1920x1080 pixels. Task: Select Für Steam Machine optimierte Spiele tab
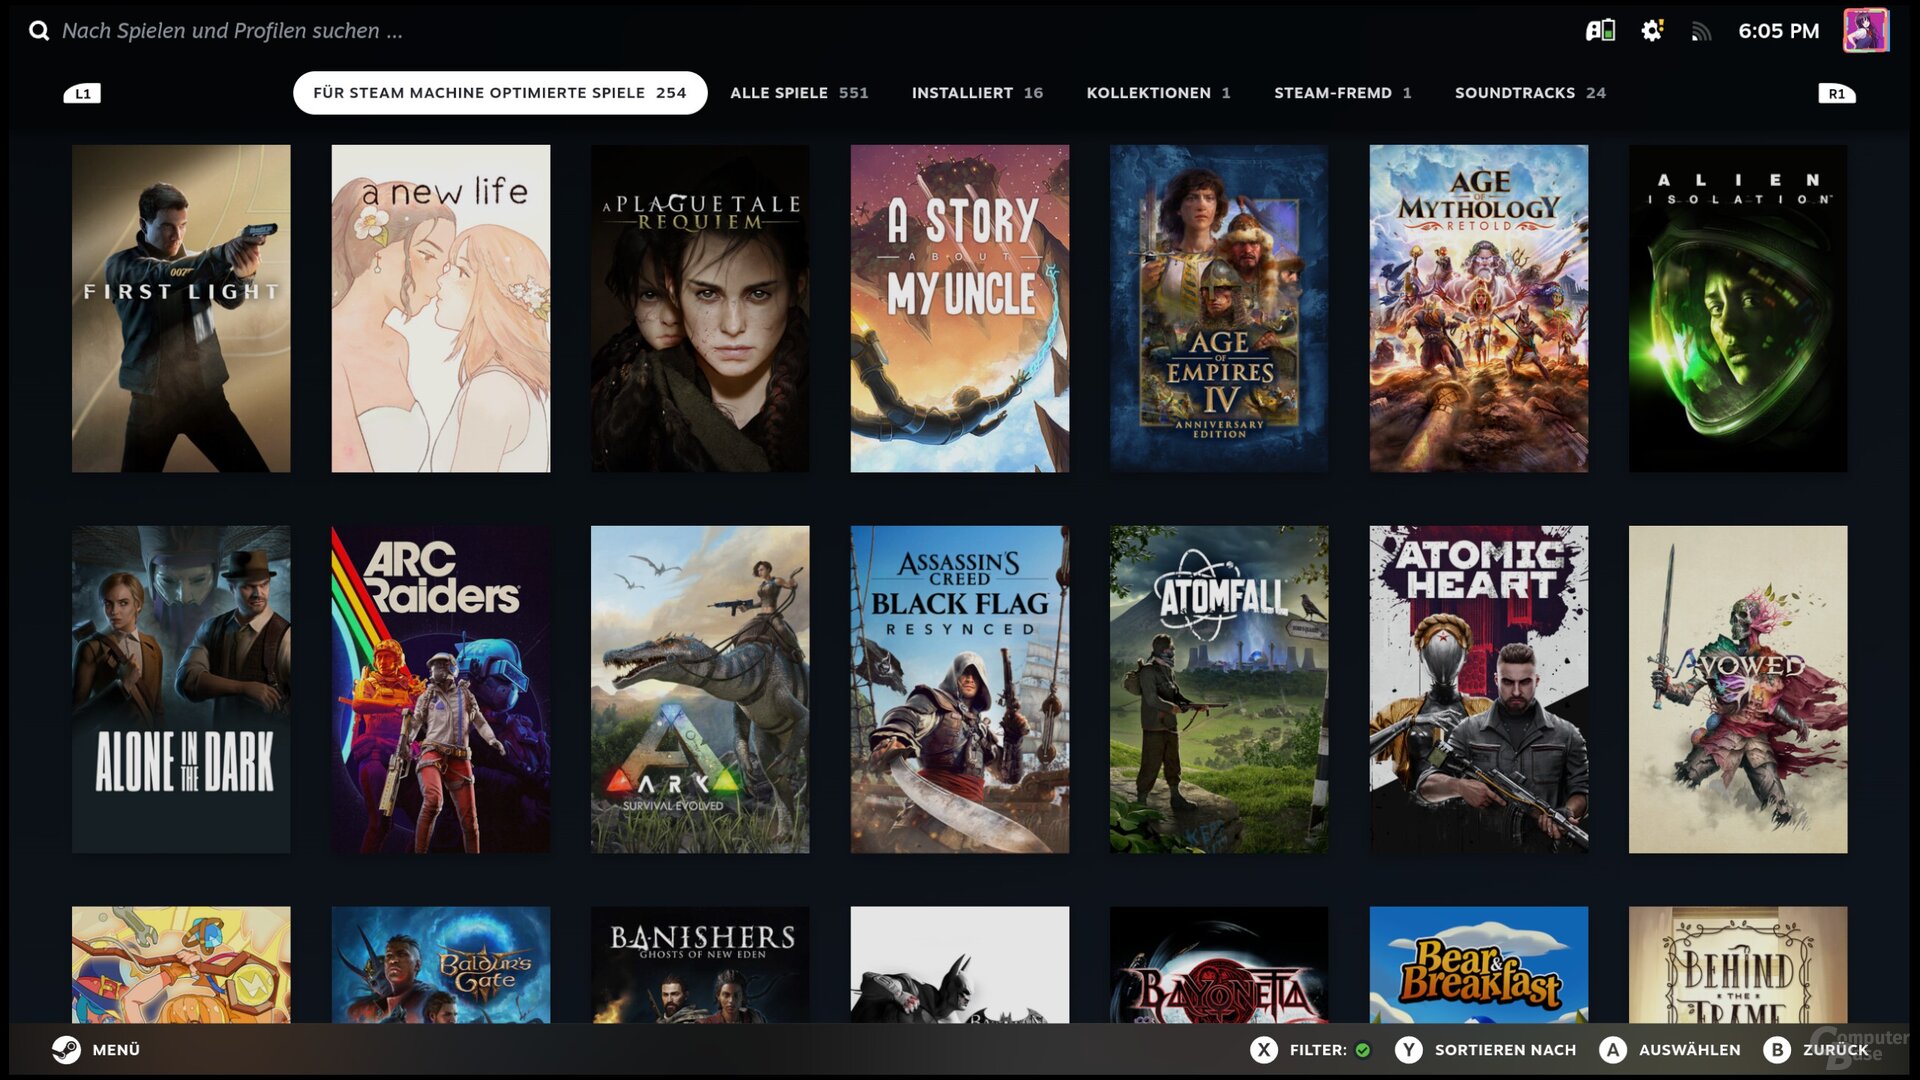pyautogui.click(x=500, y=93)
